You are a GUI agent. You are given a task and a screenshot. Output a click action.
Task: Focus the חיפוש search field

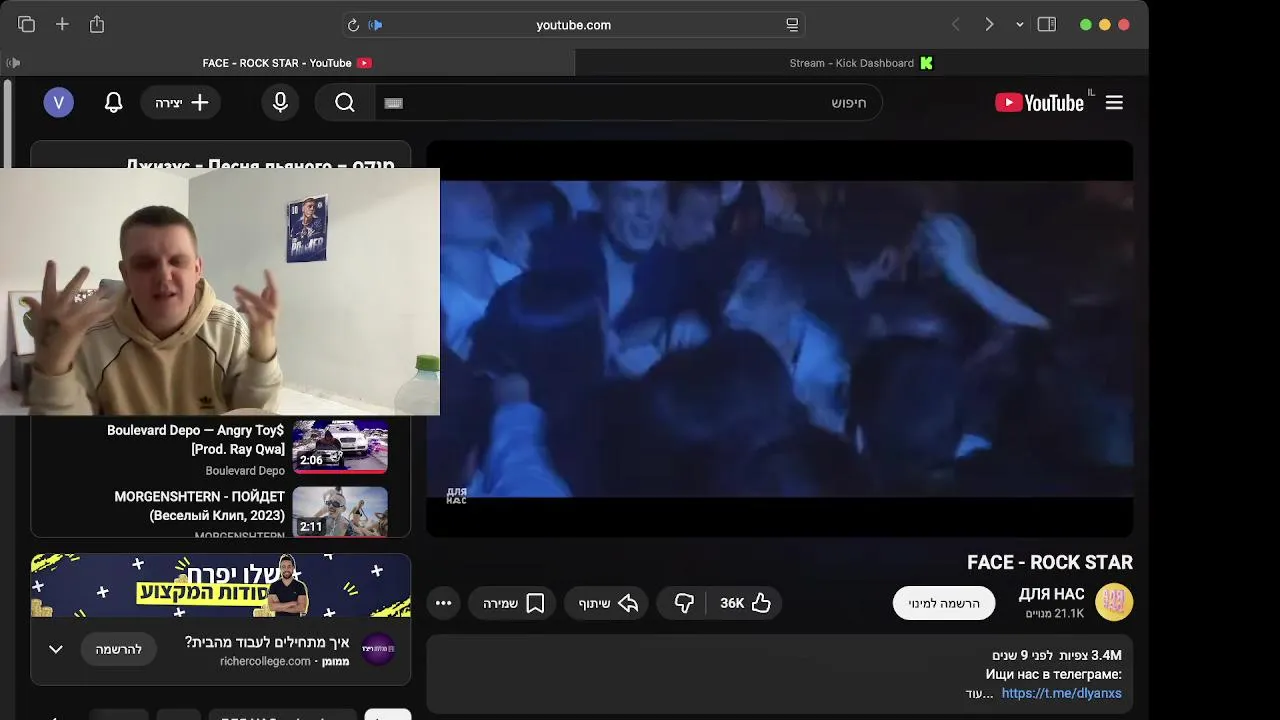628,103
